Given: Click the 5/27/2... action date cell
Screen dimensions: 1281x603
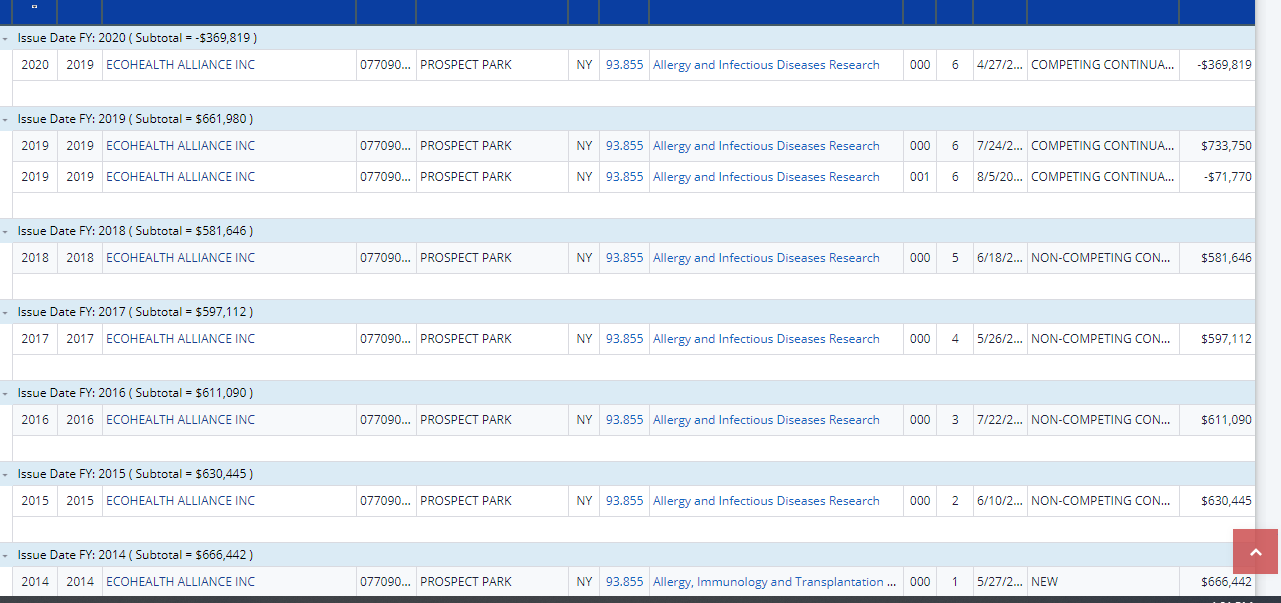Looking at the screenshot, I should (x=1000, y=582).
